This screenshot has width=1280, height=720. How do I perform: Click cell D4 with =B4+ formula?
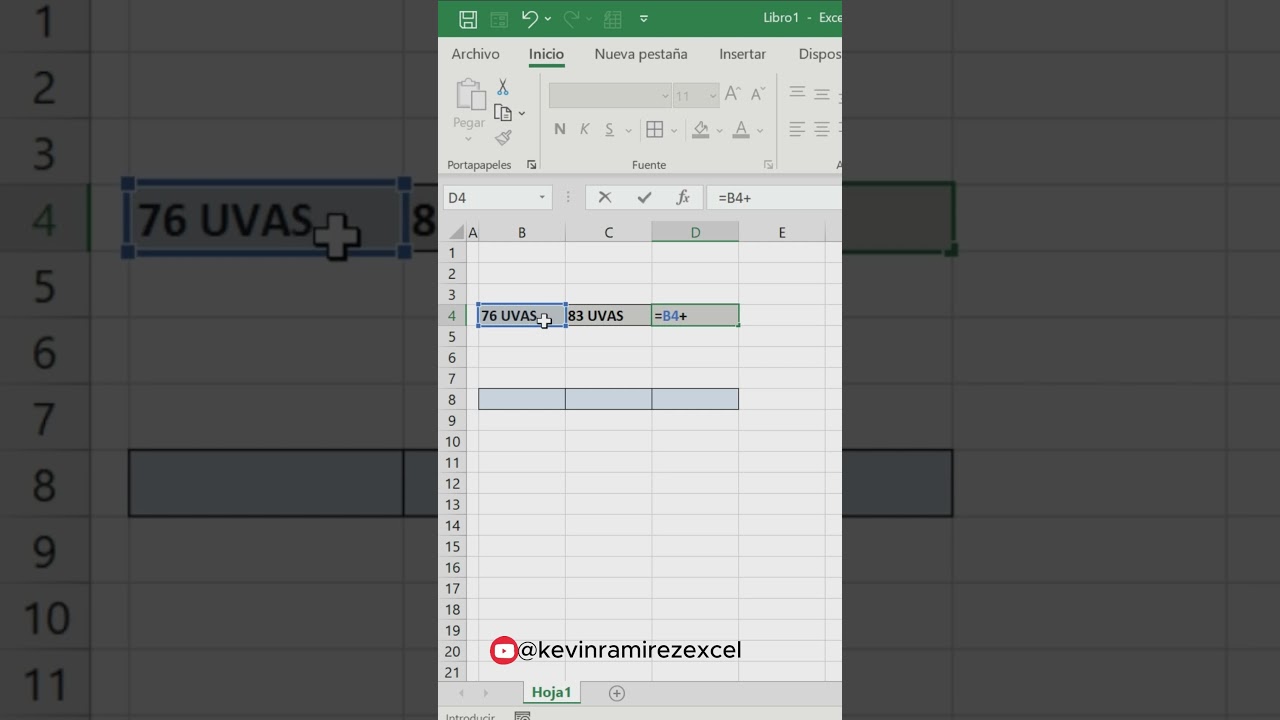(x=695, y=316)
